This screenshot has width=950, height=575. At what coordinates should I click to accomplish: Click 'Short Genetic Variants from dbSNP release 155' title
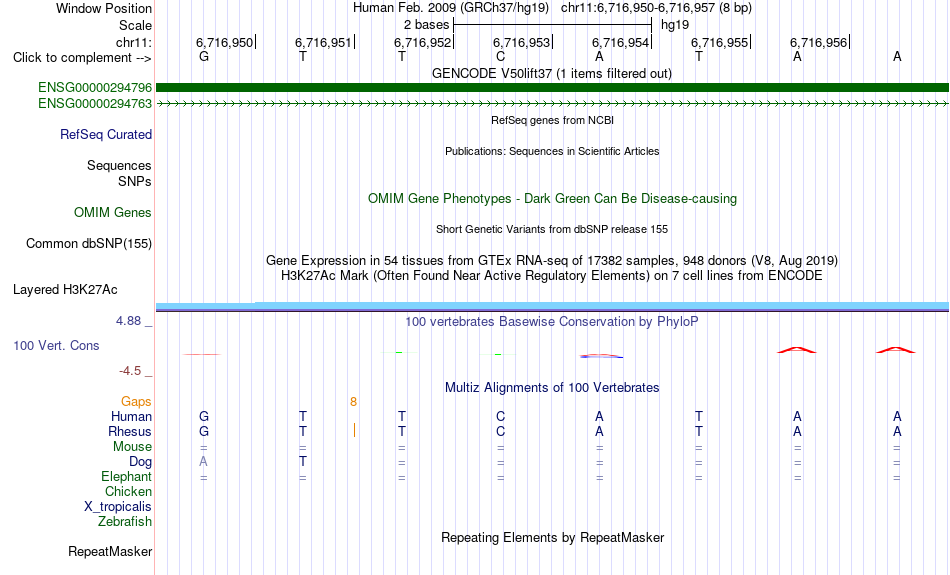[x=552, y=230]
